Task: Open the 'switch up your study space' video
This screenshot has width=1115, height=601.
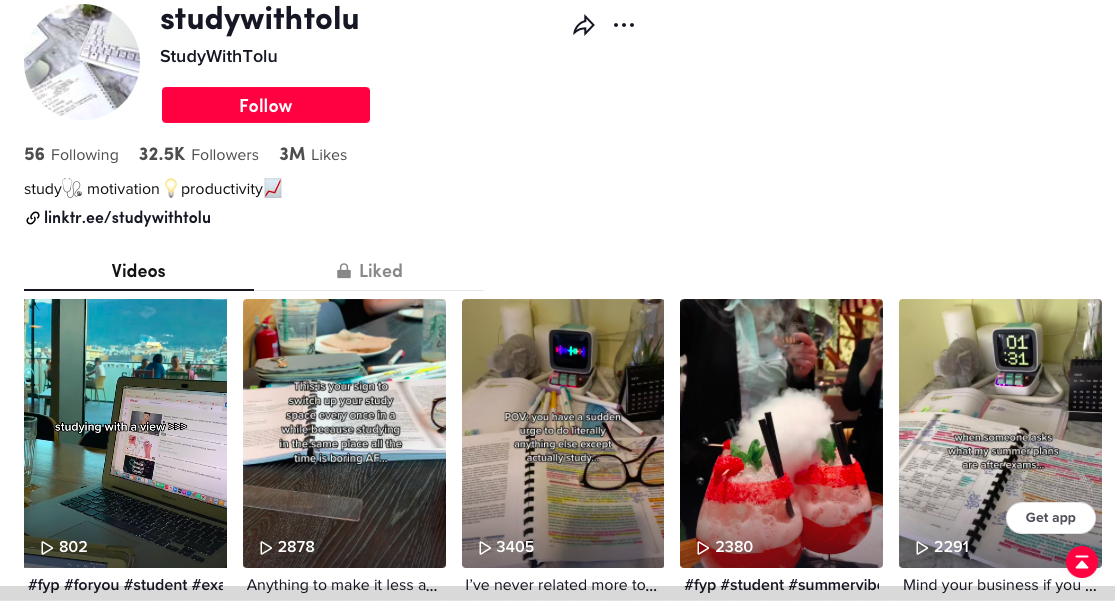Action: pos(344,433)
